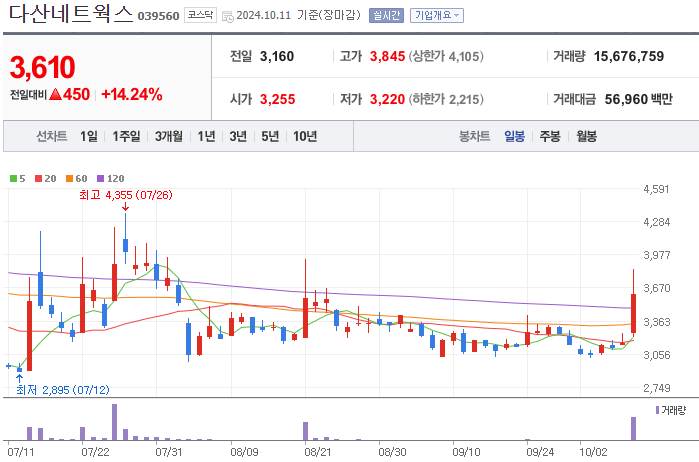Click the stock name 다산네트웍스

pos(71,13)
